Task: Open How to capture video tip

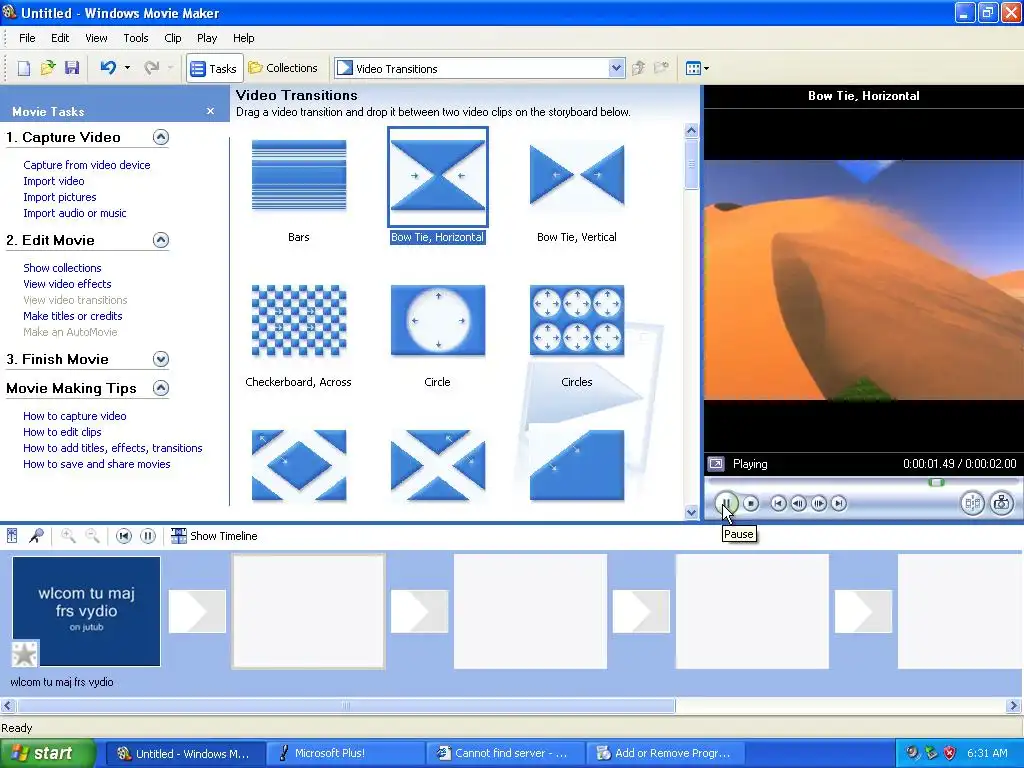Action: [x=74, y=416]
